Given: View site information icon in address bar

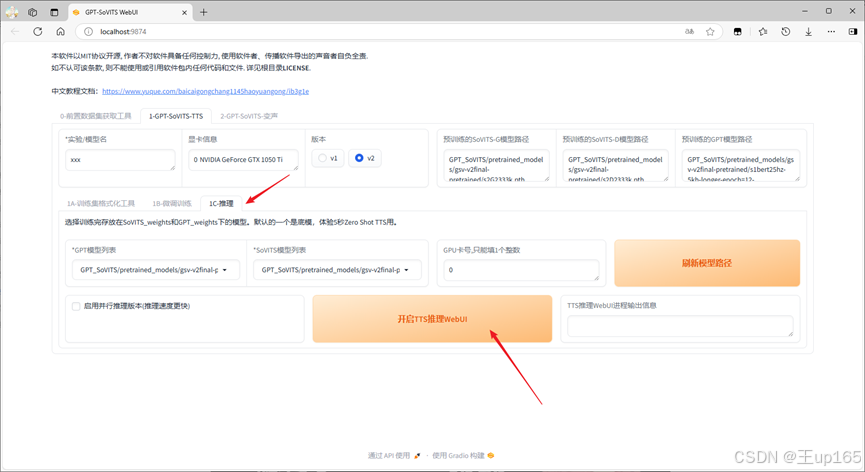Looking at the screenshot, I should point(88,31).
